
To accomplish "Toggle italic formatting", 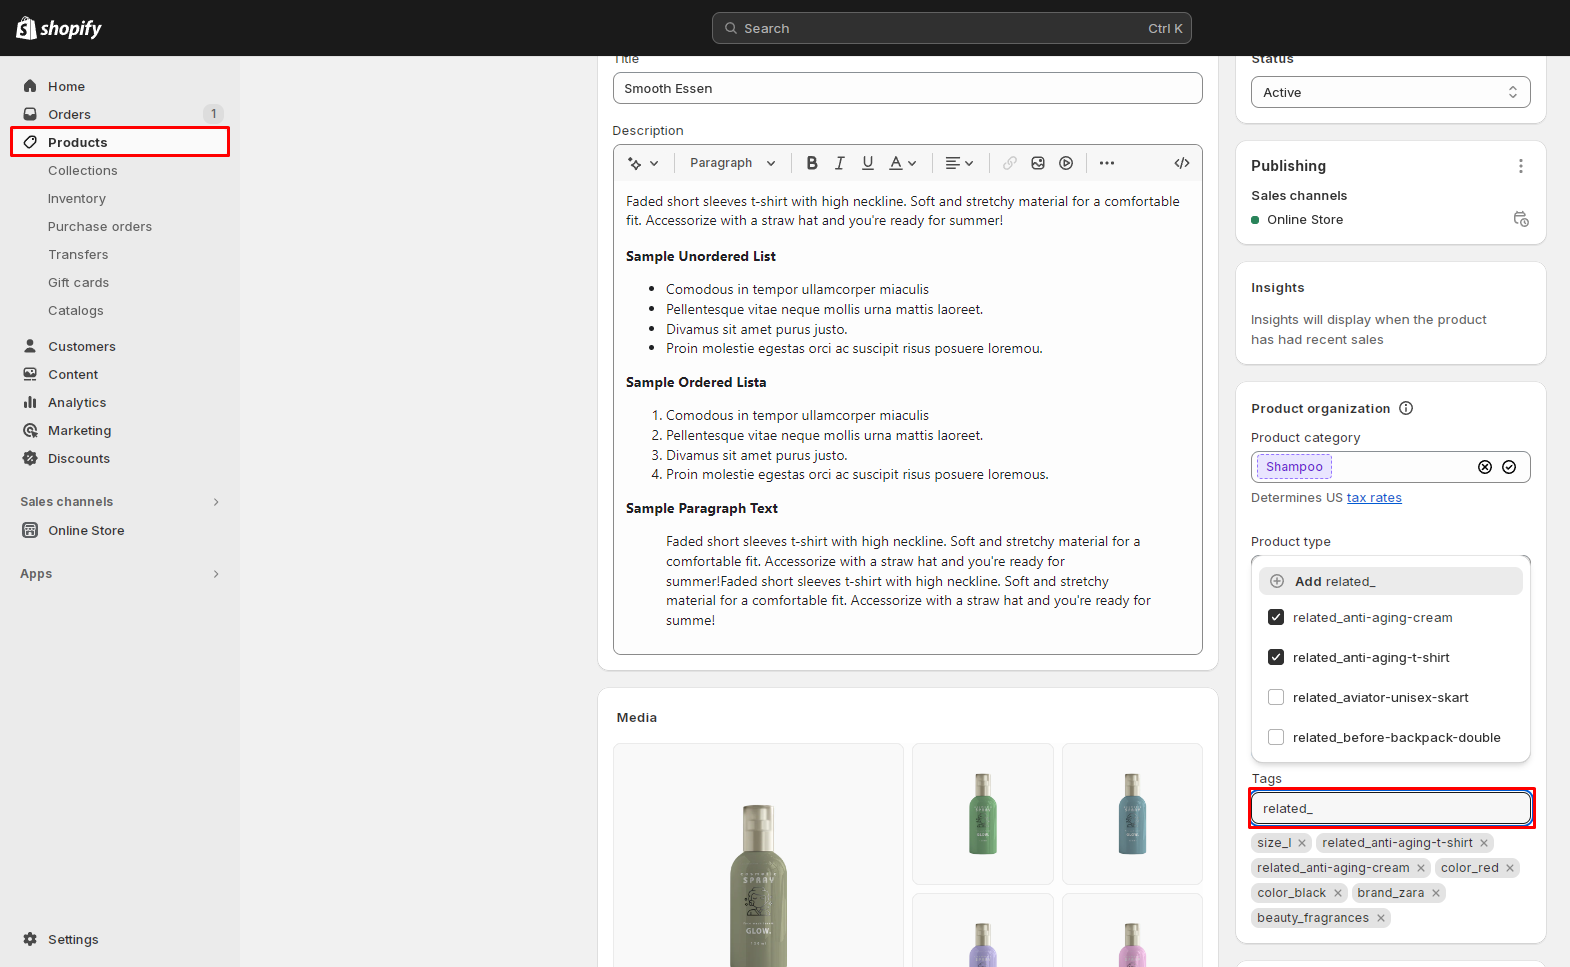I will click(840, 163).
